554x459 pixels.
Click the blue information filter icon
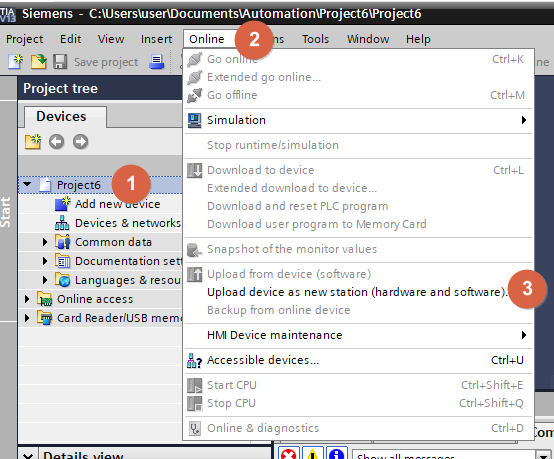click(x=336, y=454)
